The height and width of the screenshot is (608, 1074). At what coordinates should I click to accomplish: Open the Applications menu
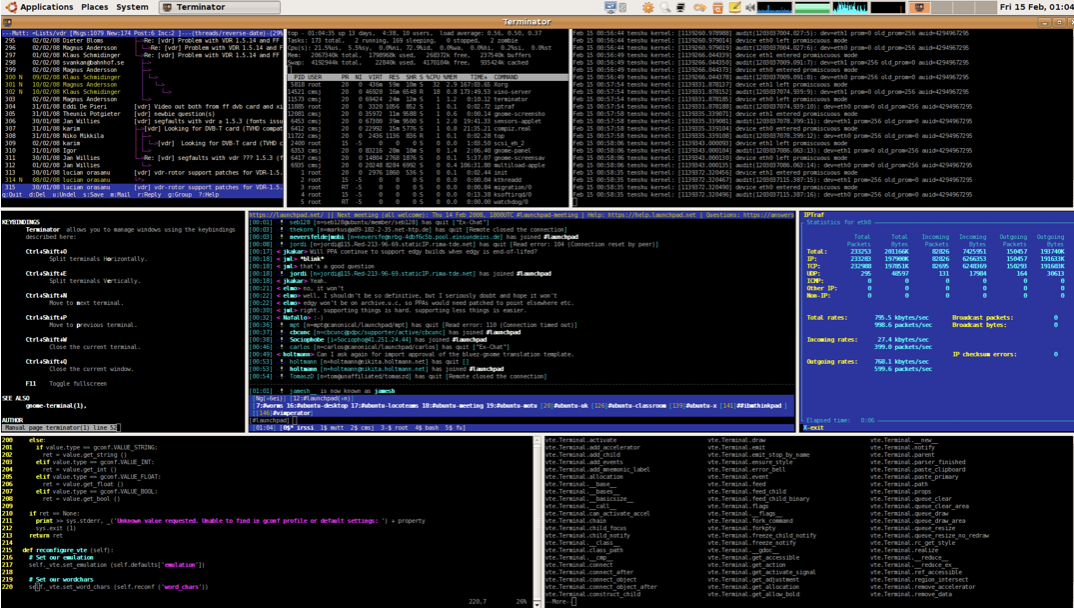click(46, 7)
